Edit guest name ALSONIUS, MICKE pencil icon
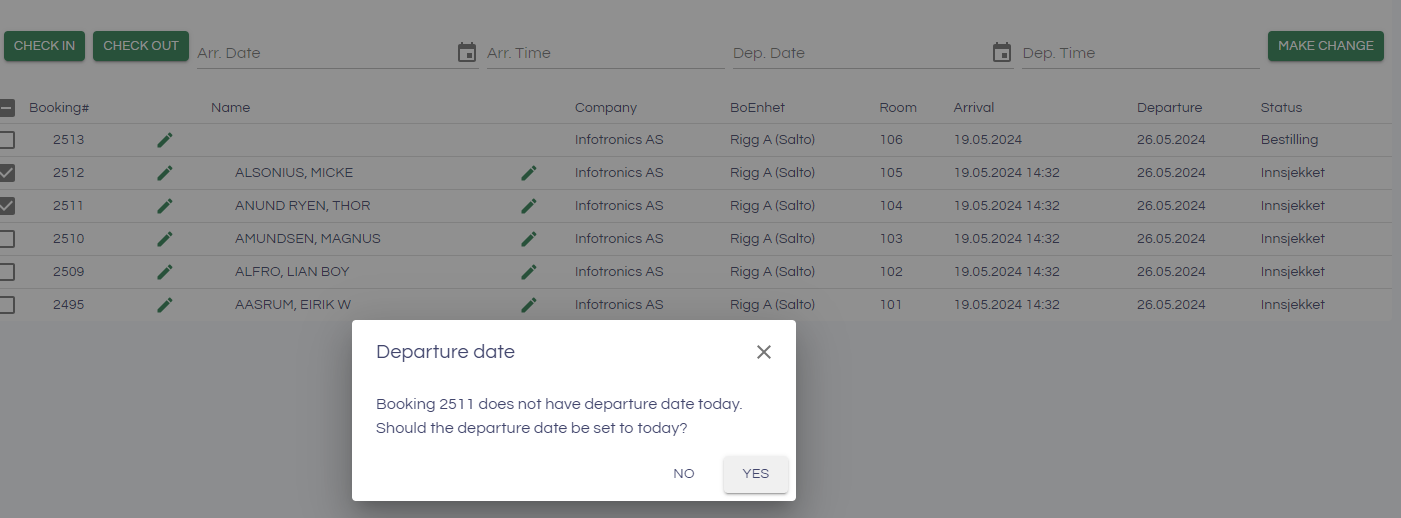Image resolution: width=1401 pixels, height=518 pixels. pos(529,173)
